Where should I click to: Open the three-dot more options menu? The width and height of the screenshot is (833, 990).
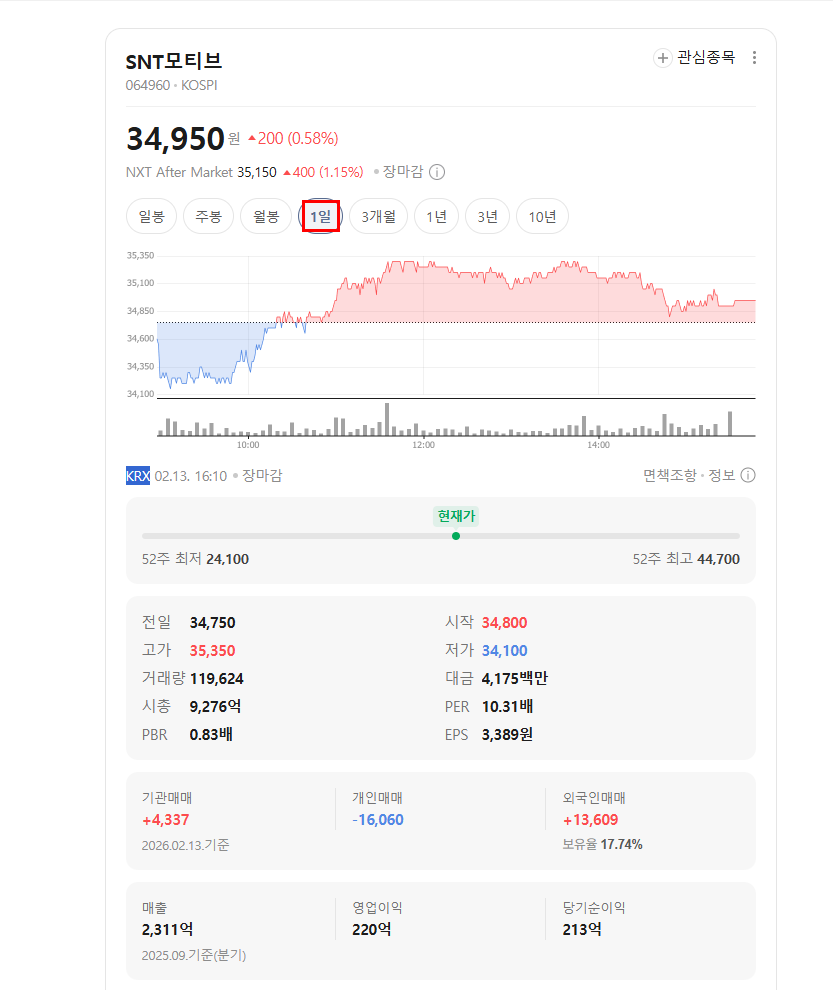pyautogui.click(x=754, y=58)
